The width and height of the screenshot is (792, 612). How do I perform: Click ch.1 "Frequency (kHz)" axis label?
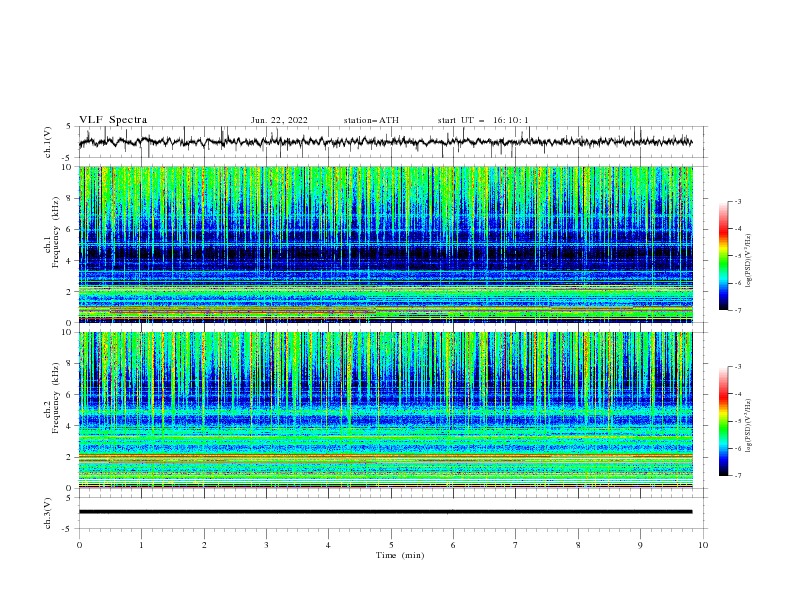[x=56, y=230]
